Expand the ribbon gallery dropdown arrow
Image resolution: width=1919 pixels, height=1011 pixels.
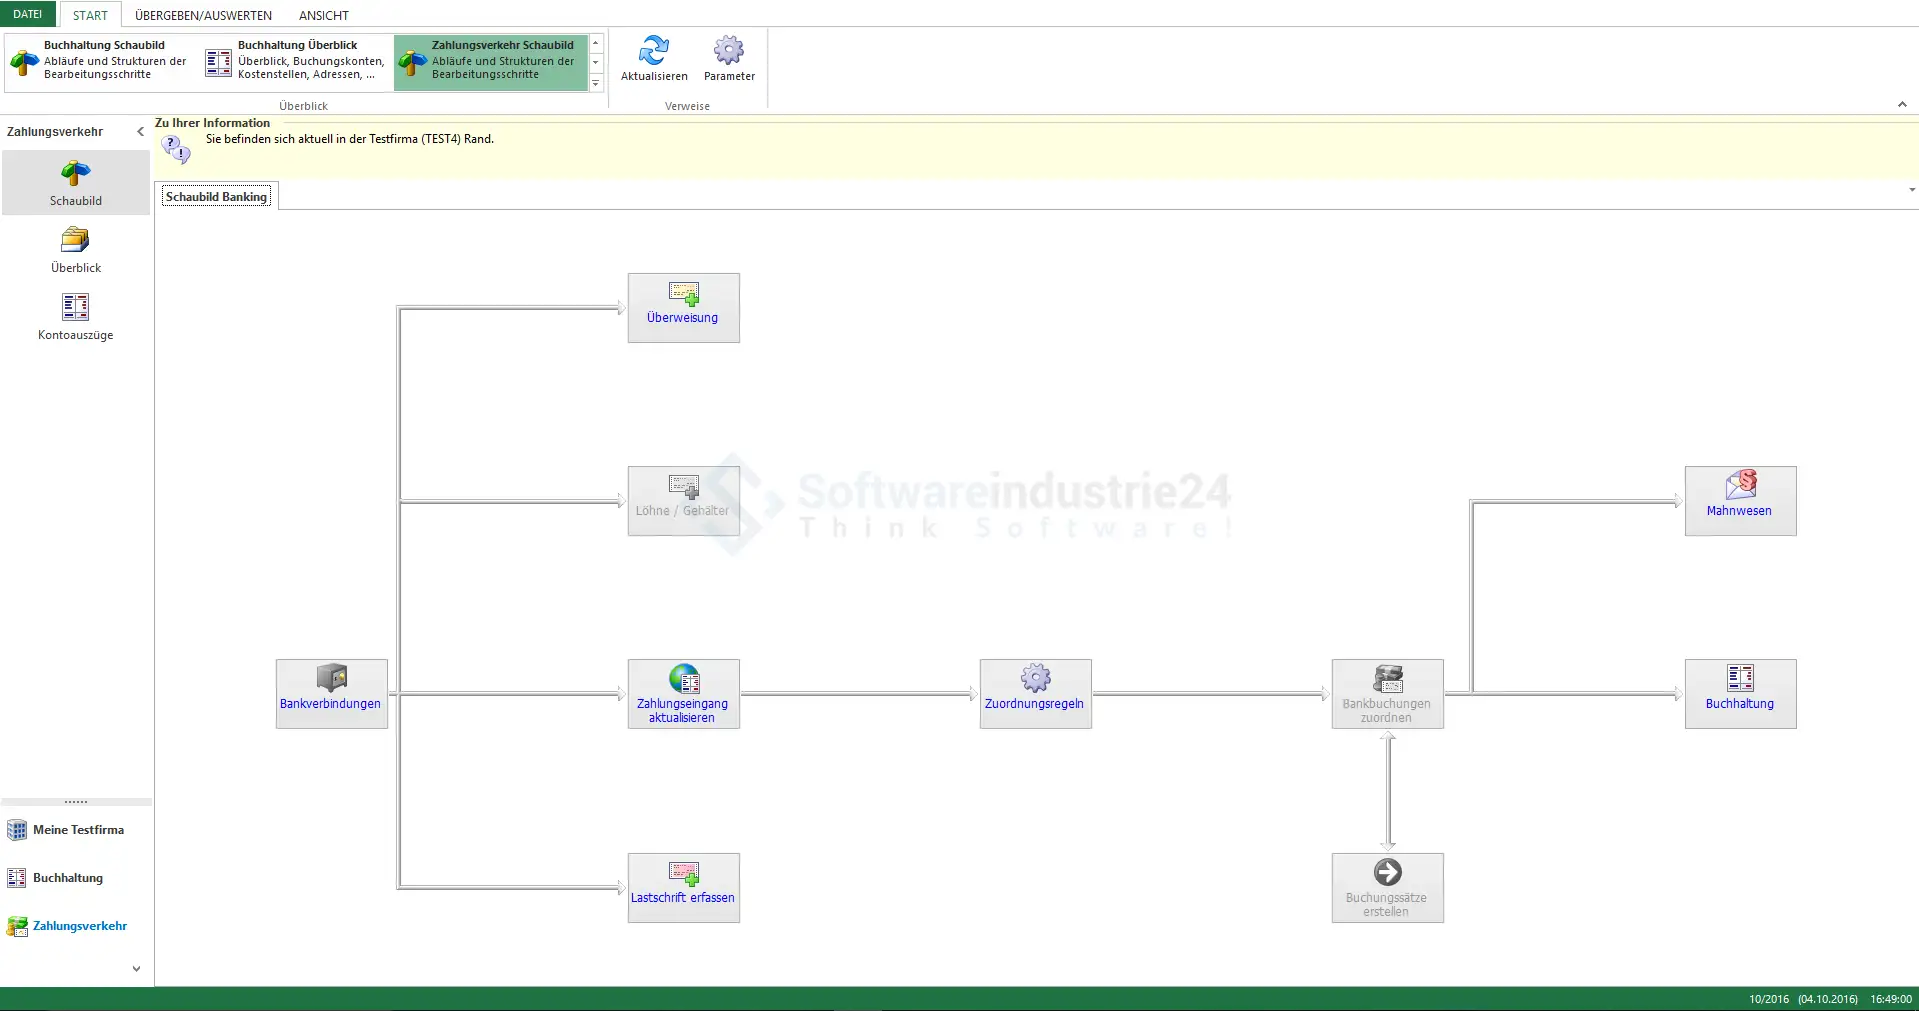[596, 84]
